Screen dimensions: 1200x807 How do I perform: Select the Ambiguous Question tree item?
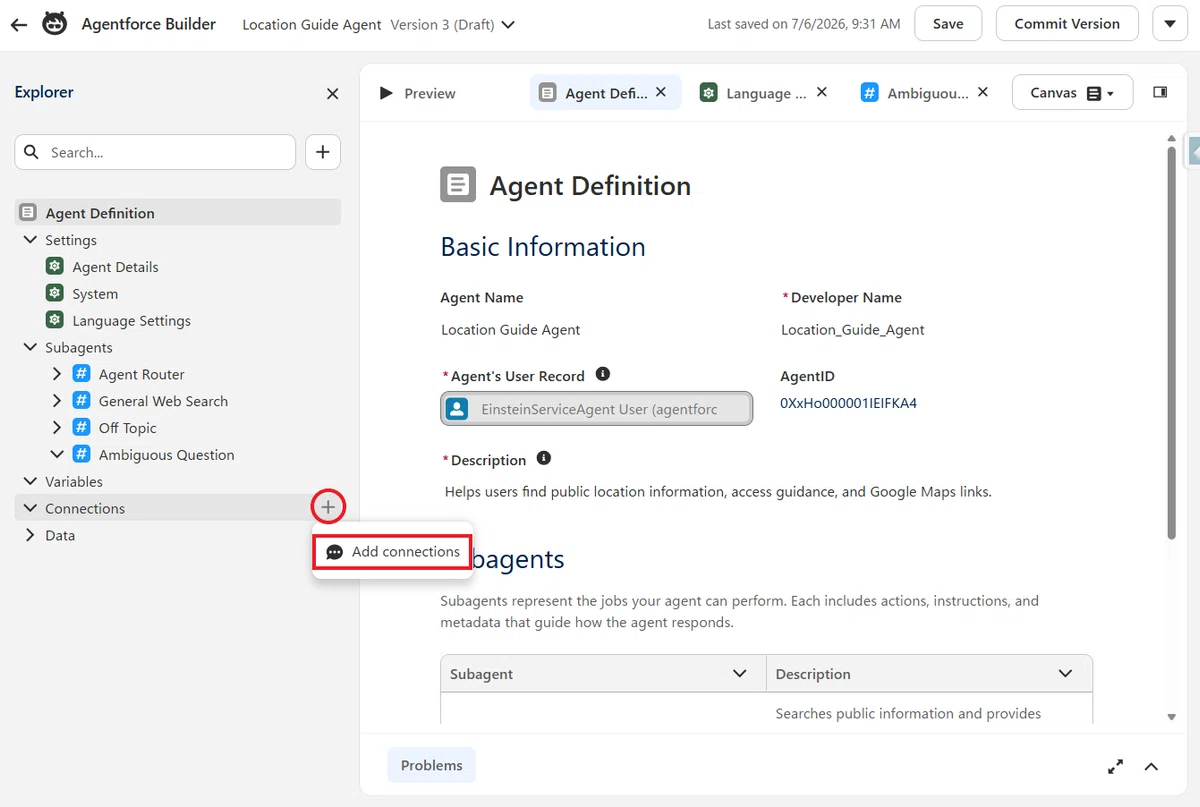pos(166,455)
